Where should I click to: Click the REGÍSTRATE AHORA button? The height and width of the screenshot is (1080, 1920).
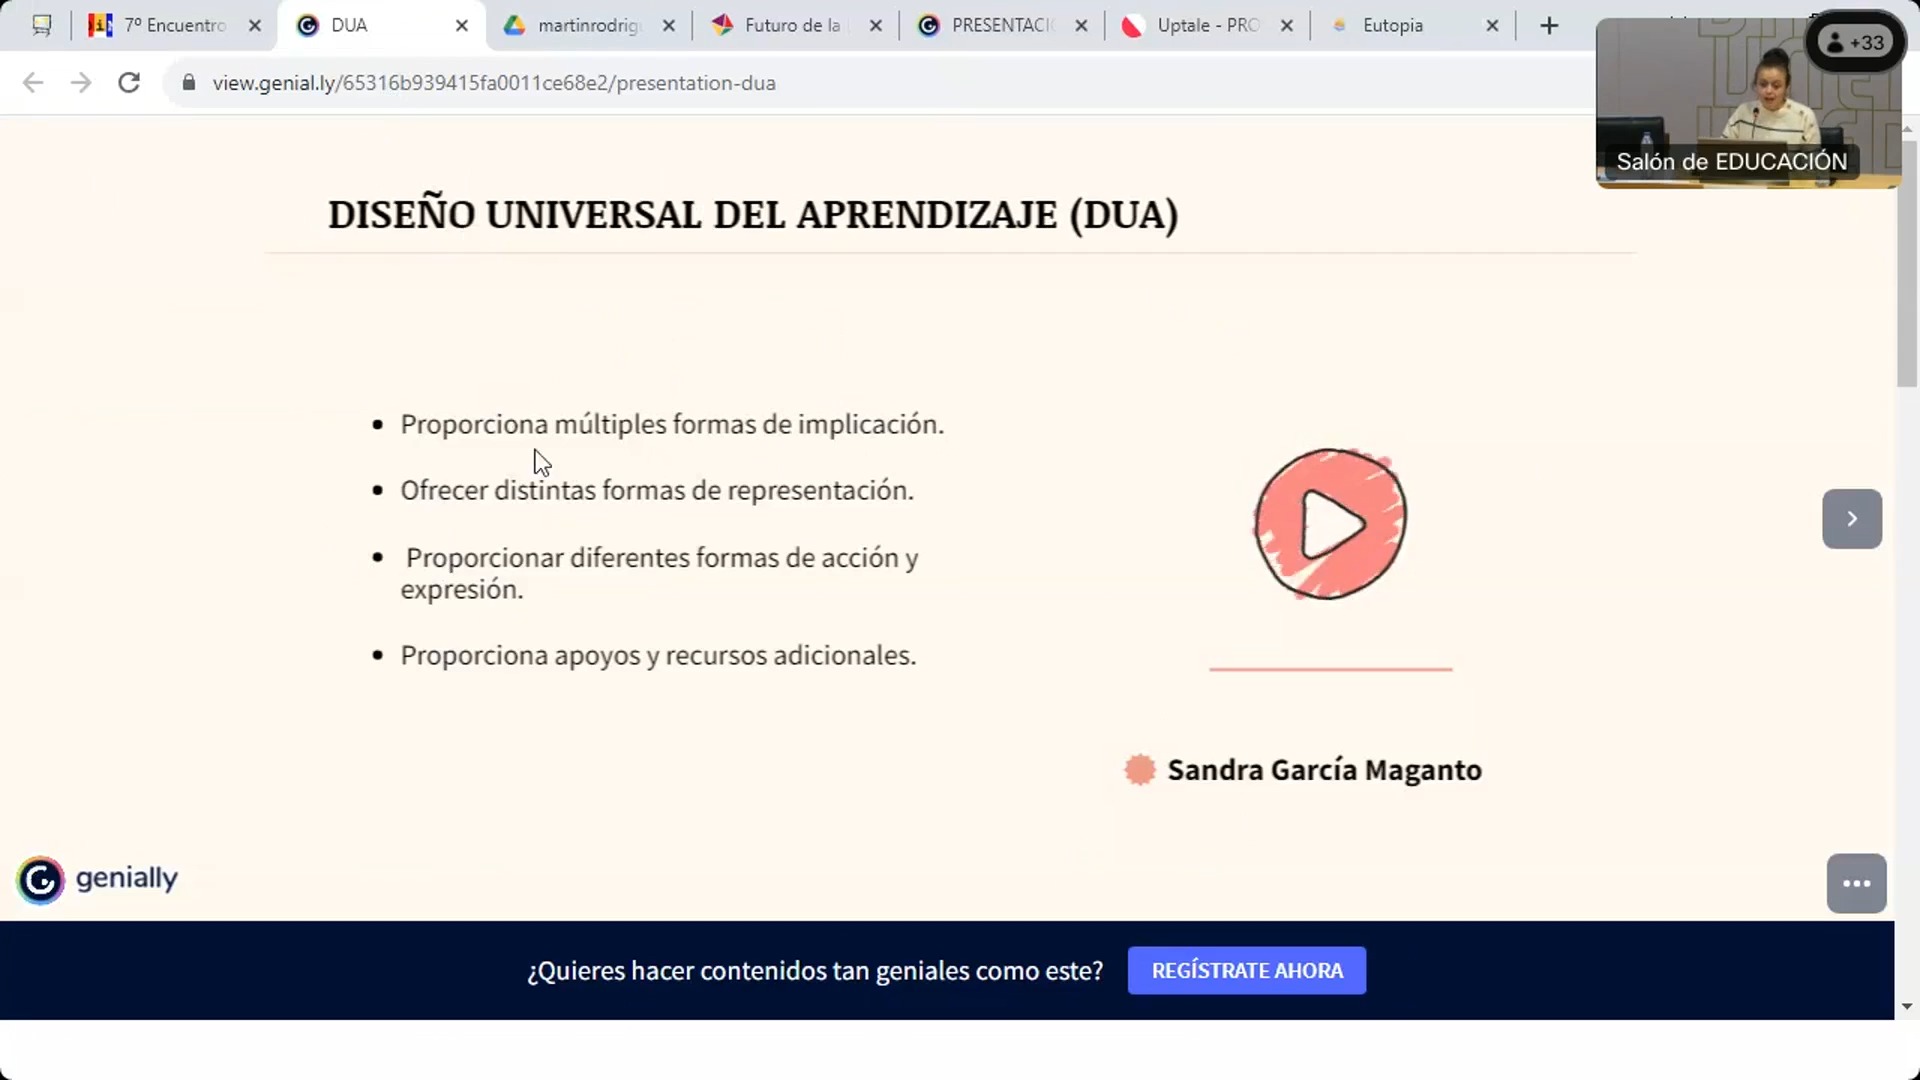point(1246,970)
